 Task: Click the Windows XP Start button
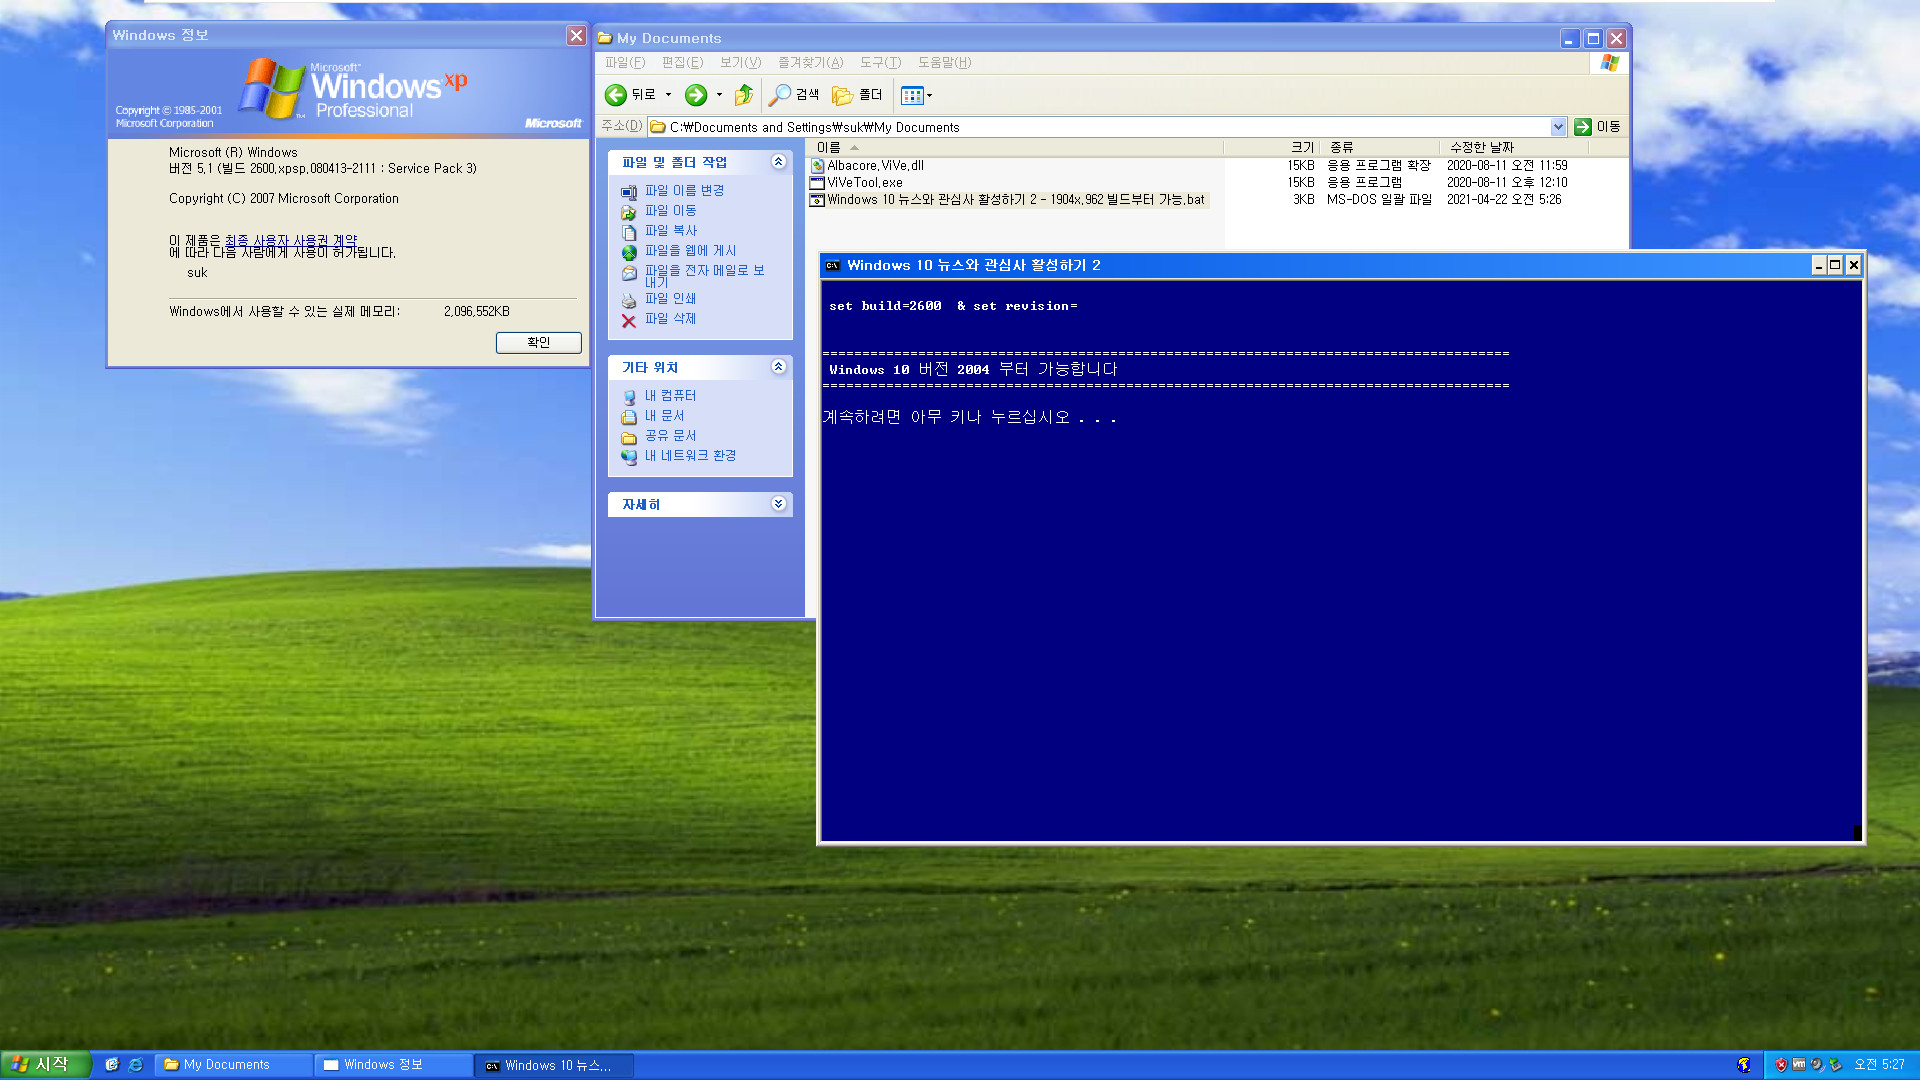(x=46, y=1065)
